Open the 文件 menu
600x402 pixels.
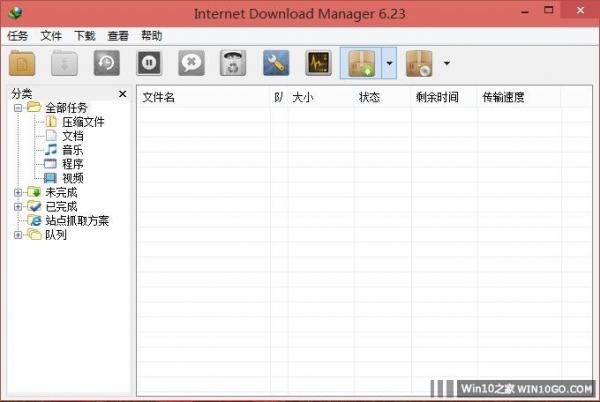(51, 36)
